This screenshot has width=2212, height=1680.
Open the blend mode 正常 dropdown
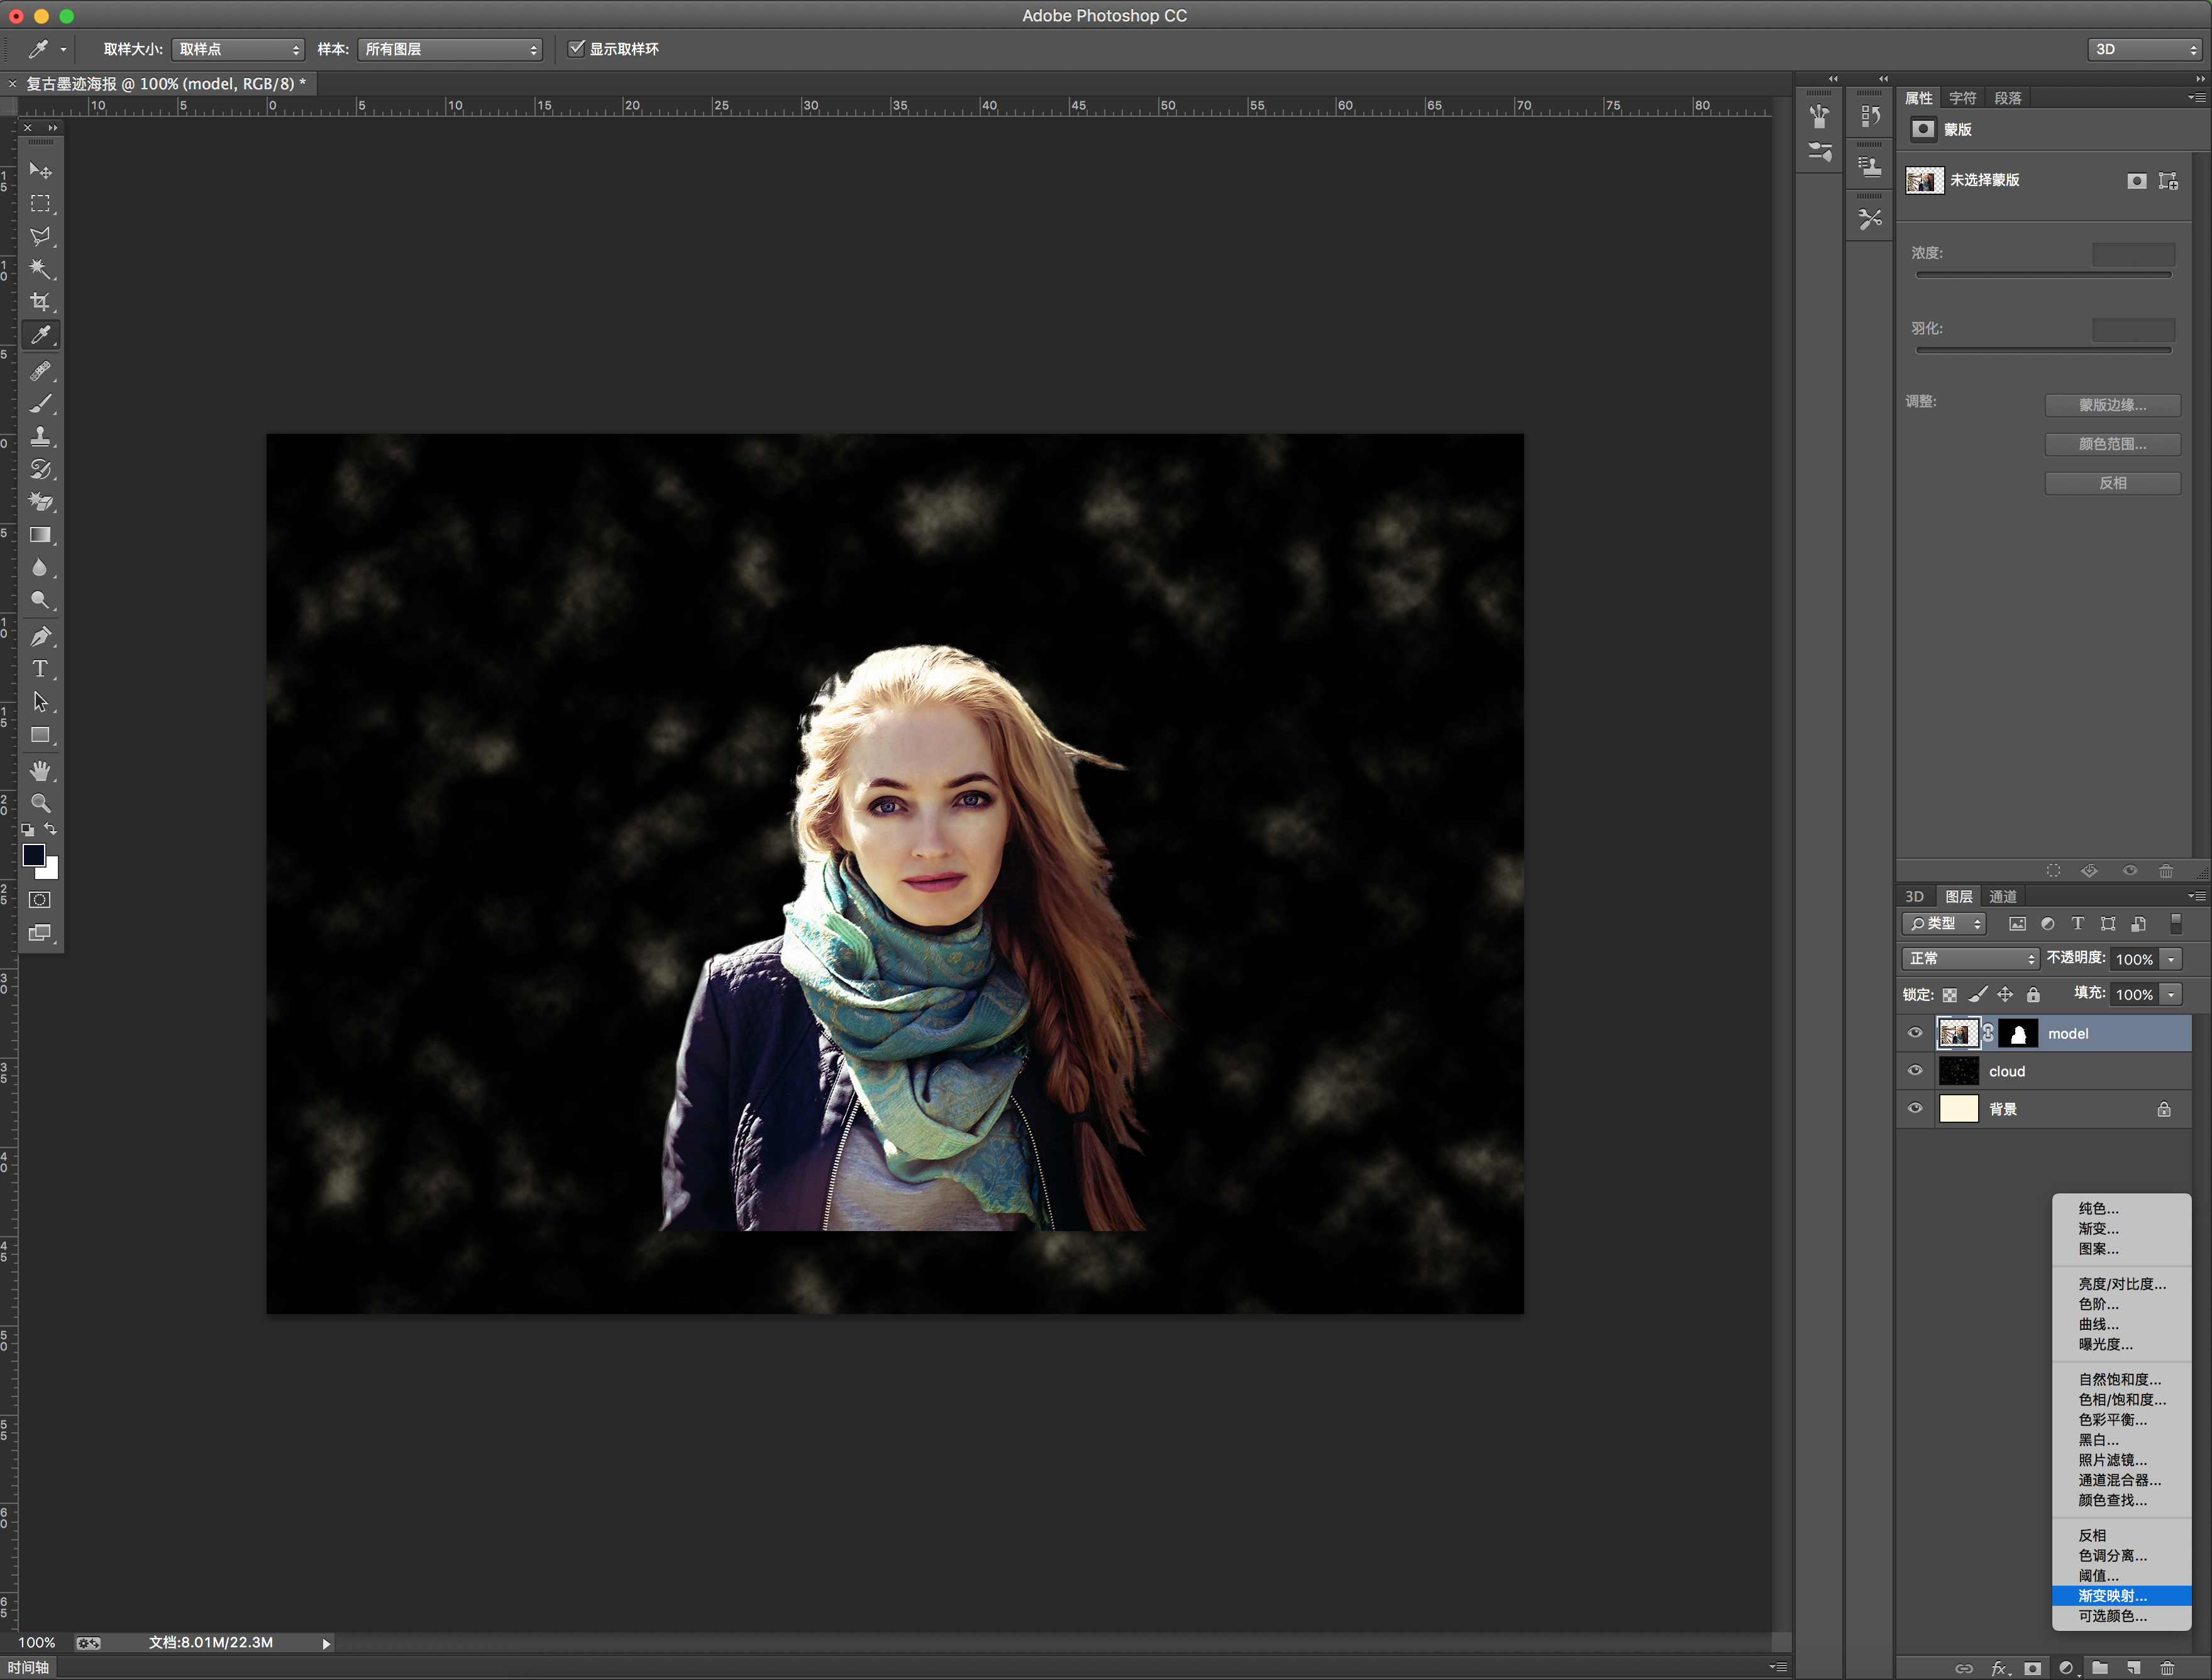[x=1969, y=958]
